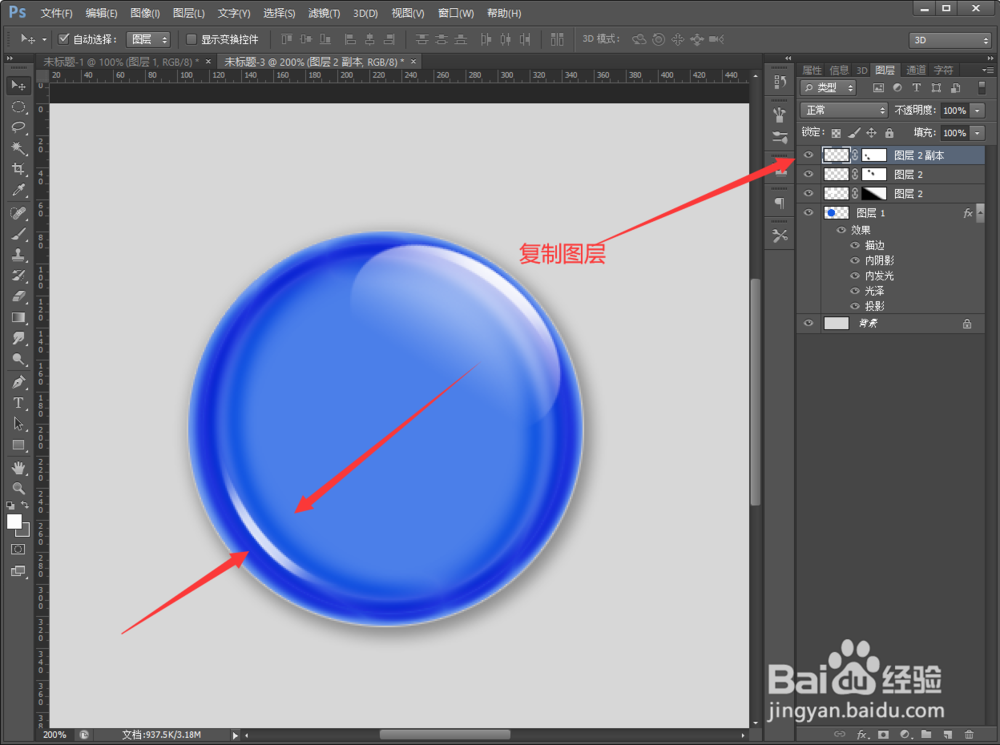Open the 窗口(W) menu
This screenshot has height=745, width=1000.
456,13
